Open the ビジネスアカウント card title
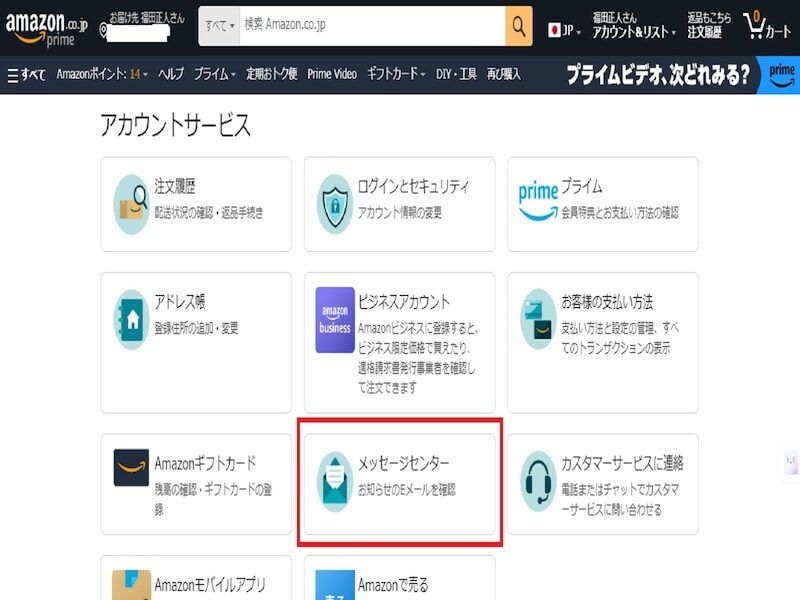 pos(404,302)
